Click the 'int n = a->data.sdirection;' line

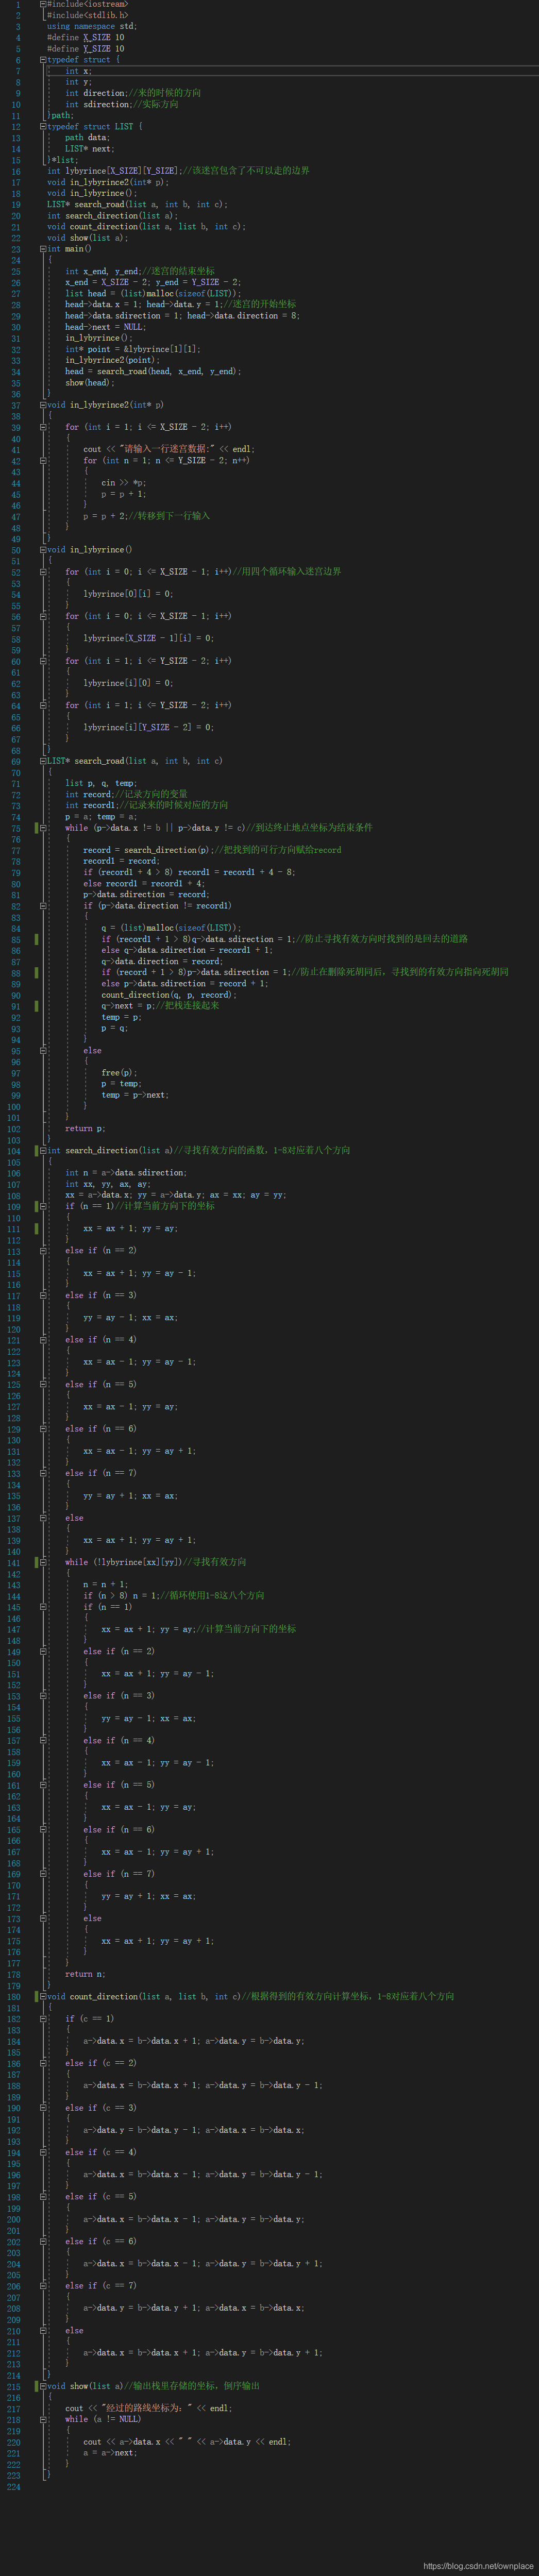coord(125,1173)
